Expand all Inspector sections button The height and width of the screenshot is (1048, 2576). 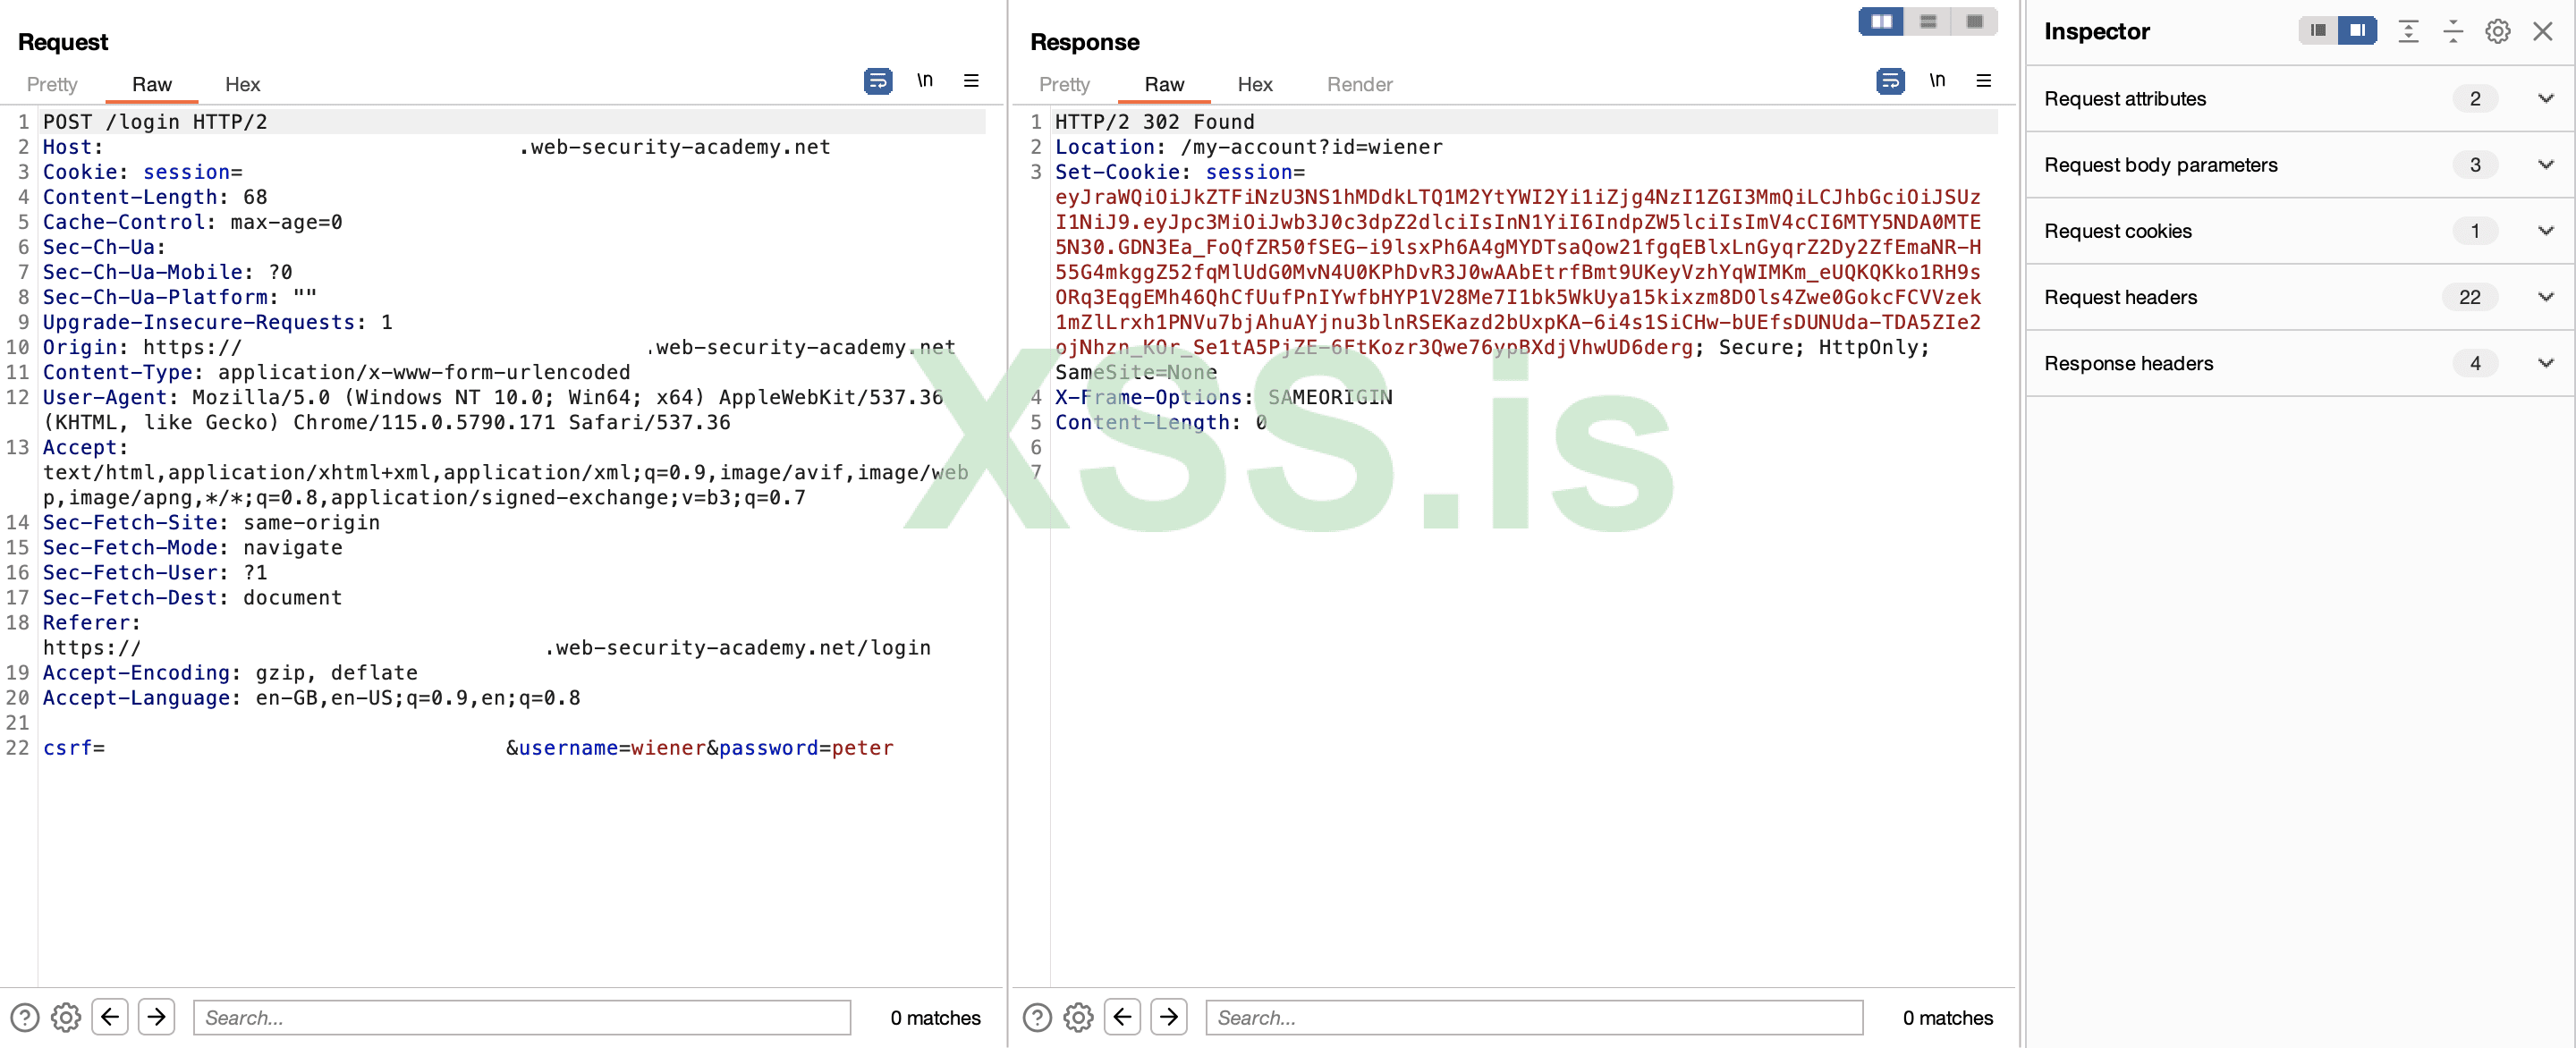(x=2407, y=32)
